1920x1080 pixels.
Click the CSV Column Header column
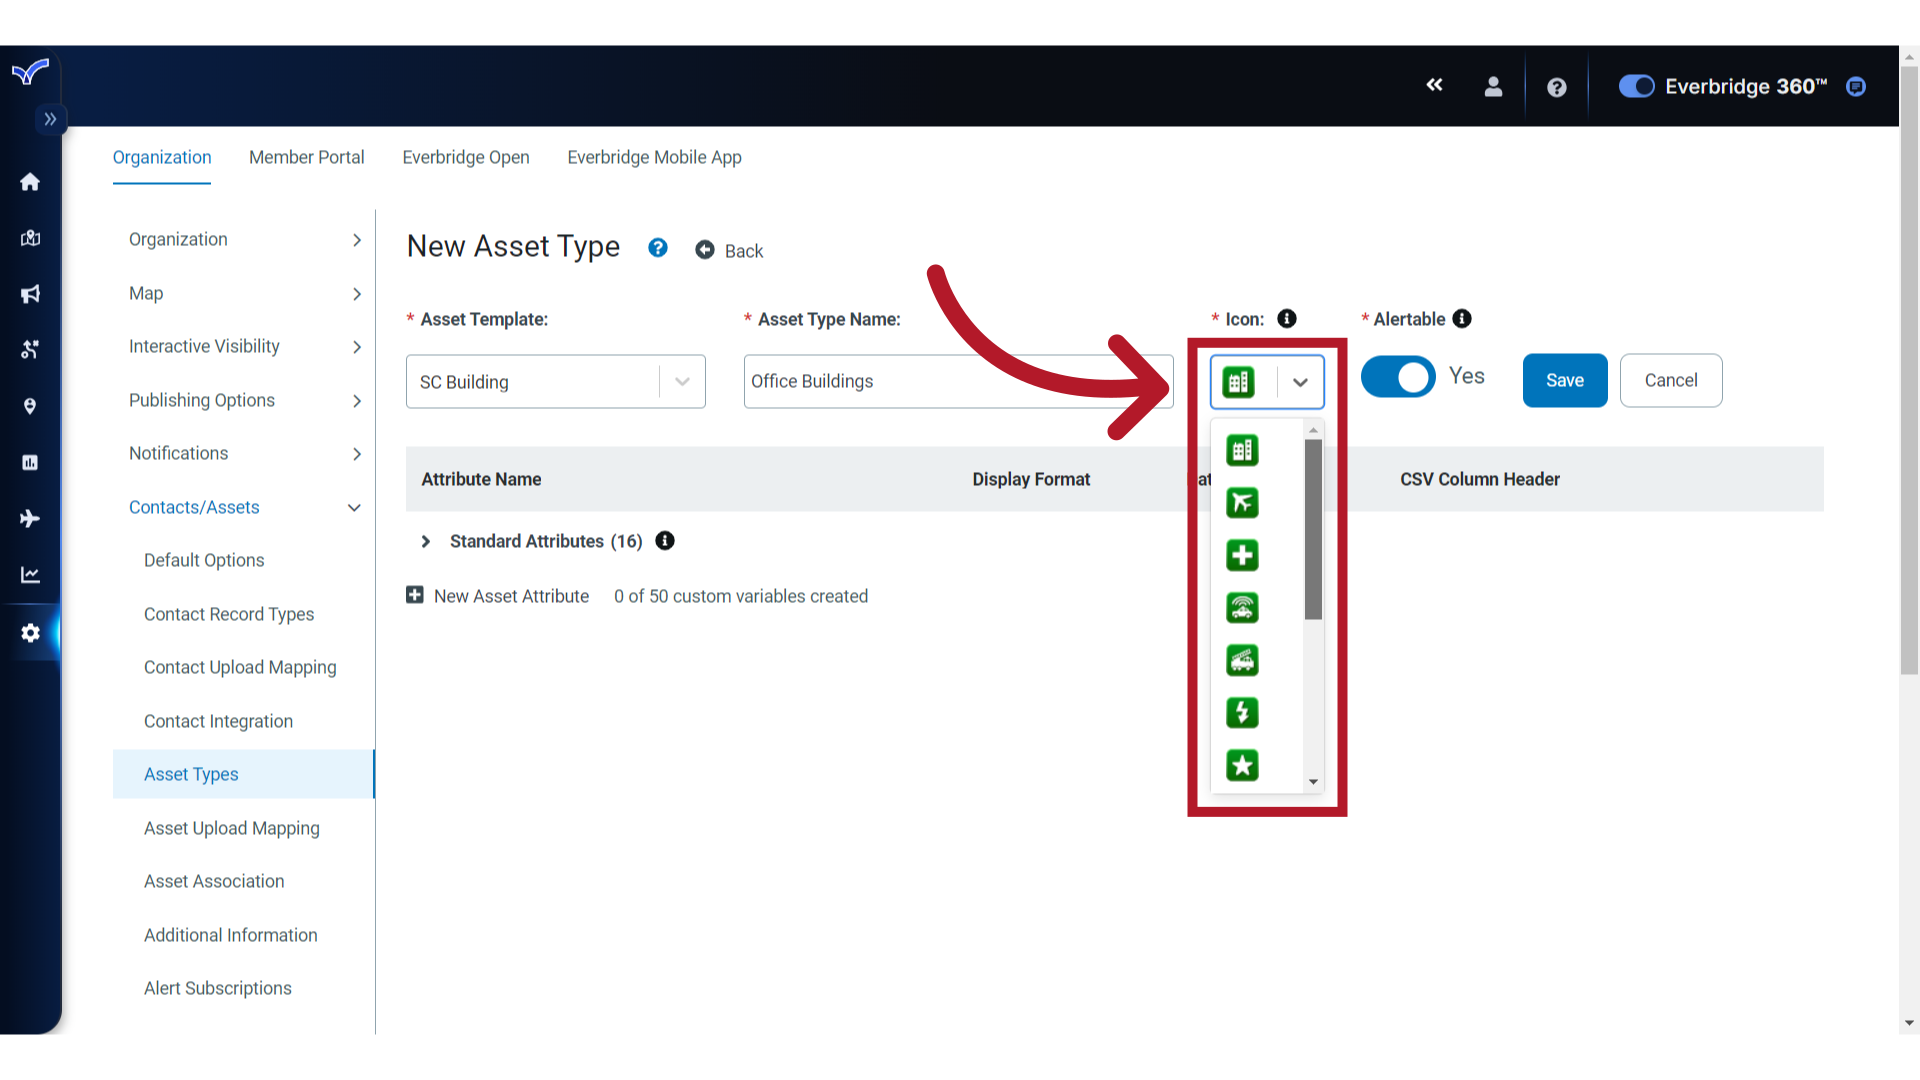pos(1480,479)
